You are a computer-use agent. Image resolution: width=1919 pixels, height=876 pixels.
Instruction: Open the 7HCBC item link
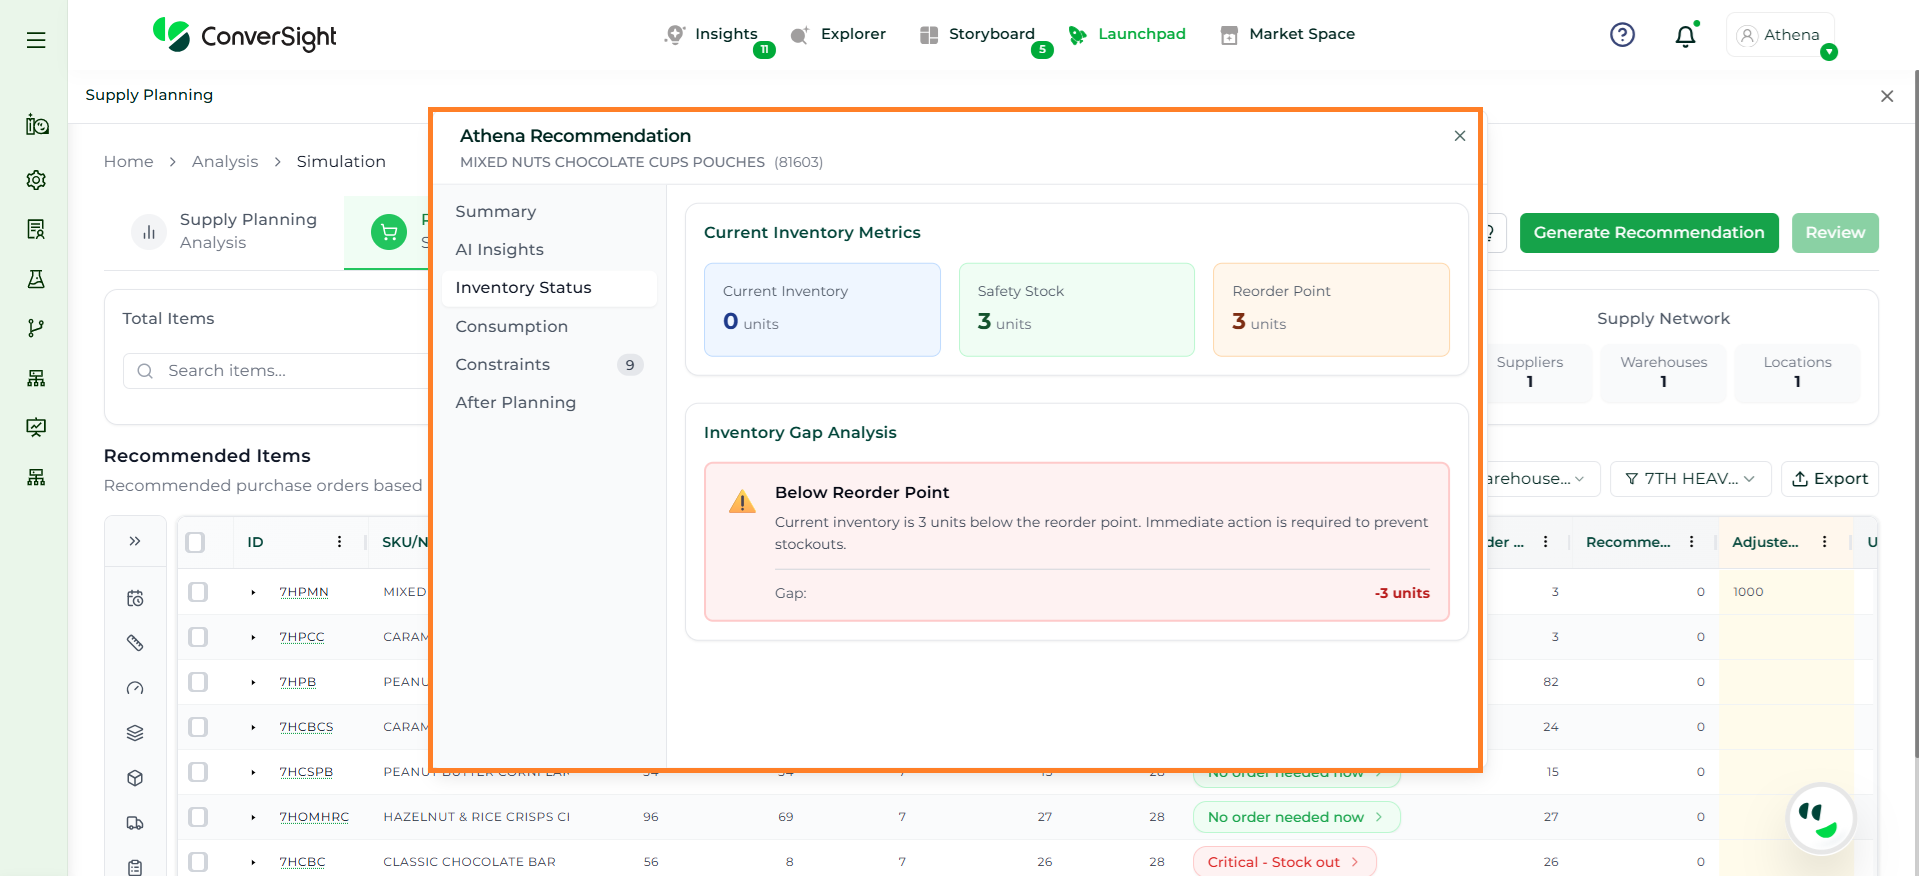[302, 862]
